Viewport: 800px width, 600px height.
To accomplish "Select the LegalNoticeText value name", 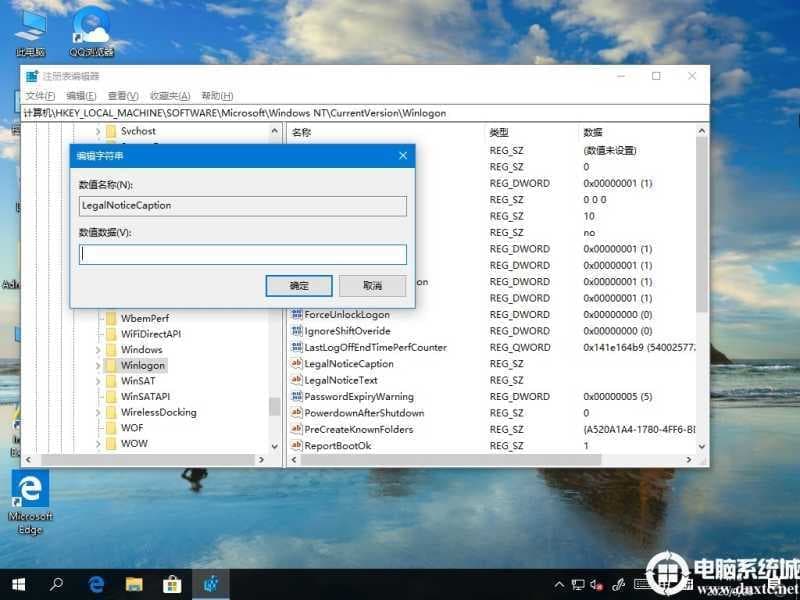I will (341, 381).
